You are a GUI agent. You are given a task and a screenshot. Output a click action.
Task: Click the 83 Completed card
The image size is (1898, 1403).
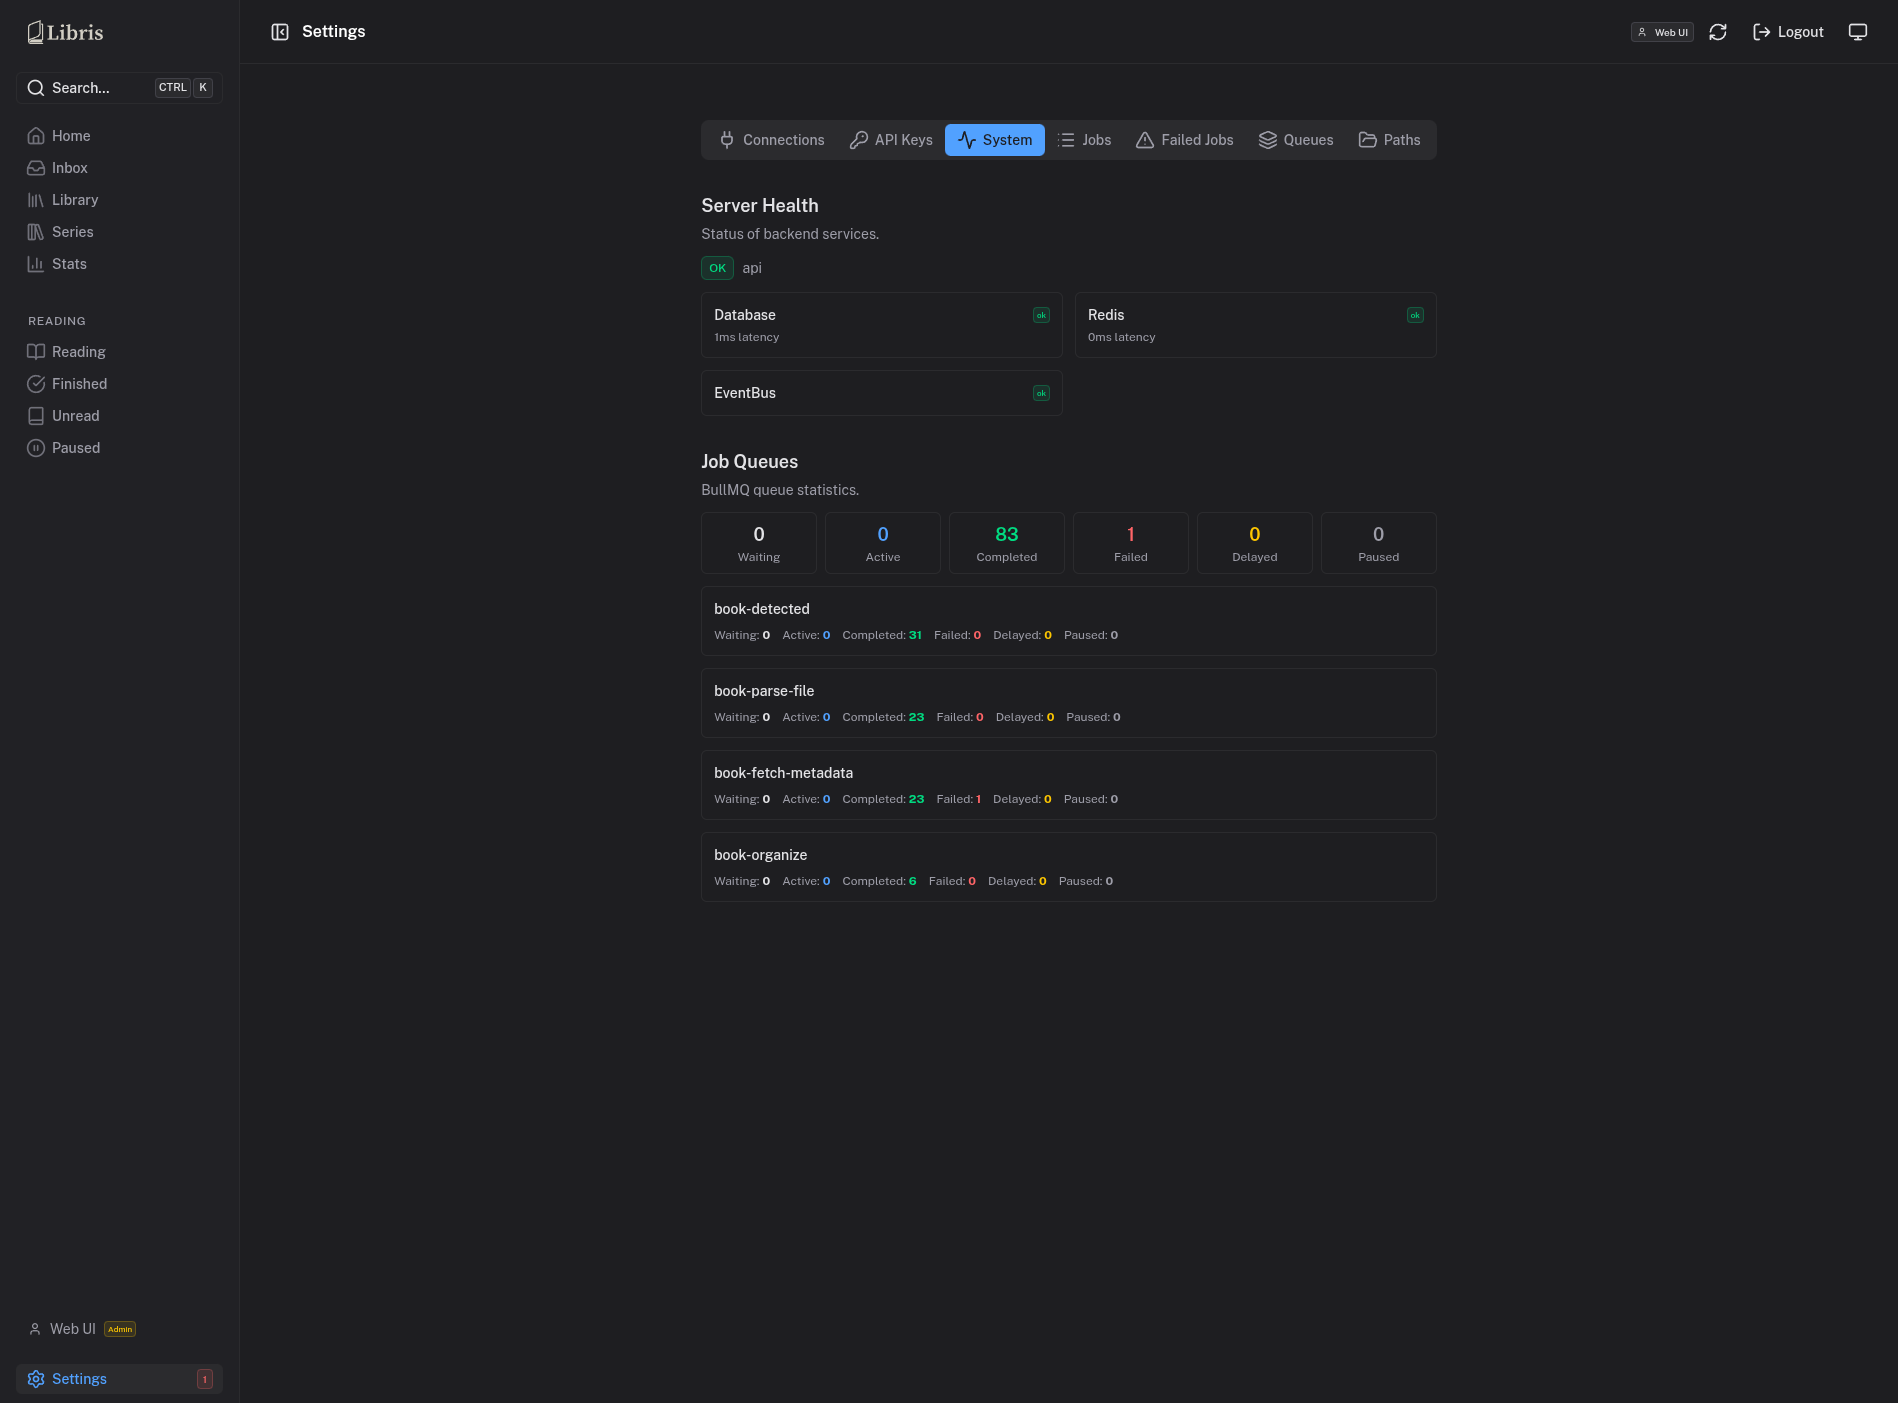pos(1007,543)
